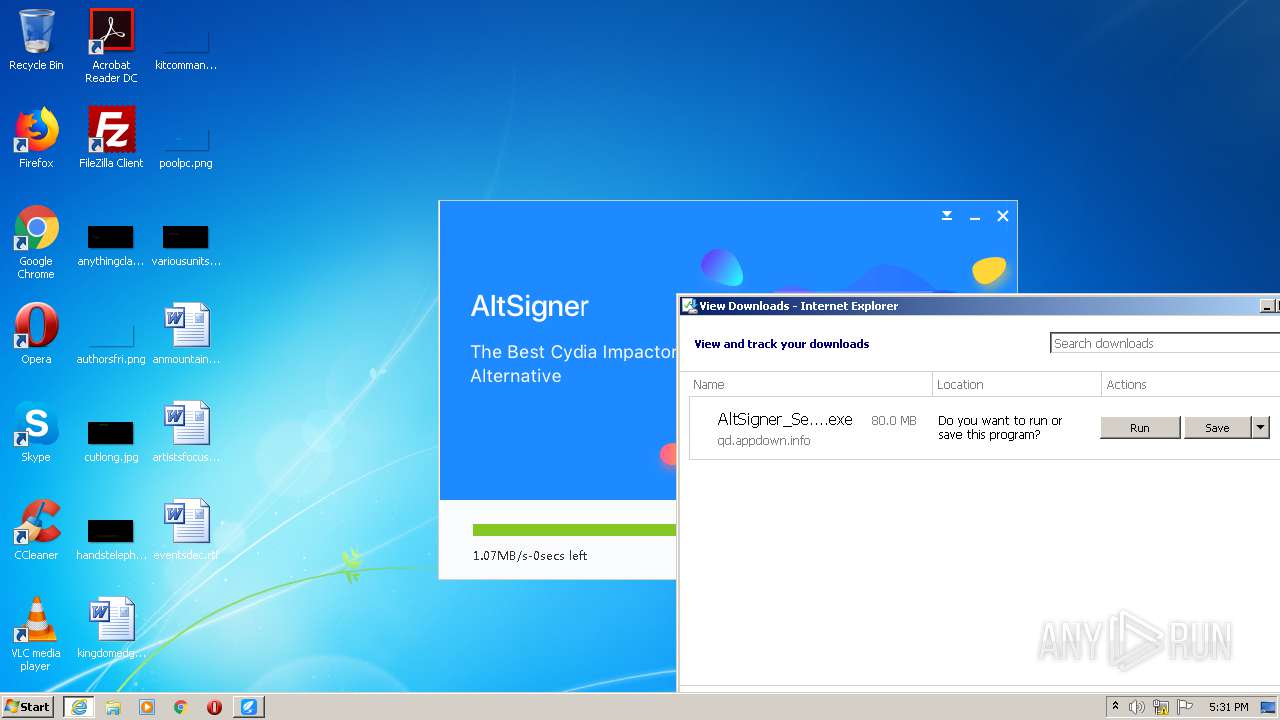Open Firefox desktop shortcut
Image resolution: width=1280 pixels, height=720 pixels.
click(x=36, y=138)
